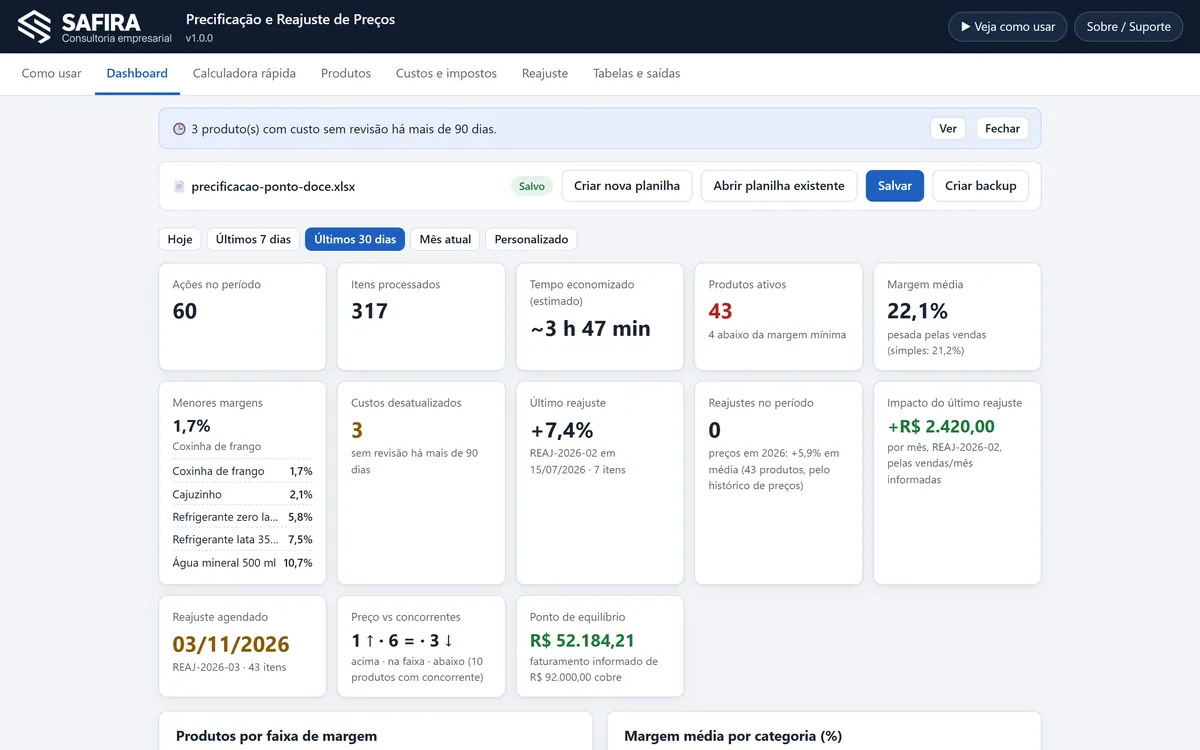Choose the Personalizado period filter
This screenshot has width=1200, height=750.
click(531, 240)
